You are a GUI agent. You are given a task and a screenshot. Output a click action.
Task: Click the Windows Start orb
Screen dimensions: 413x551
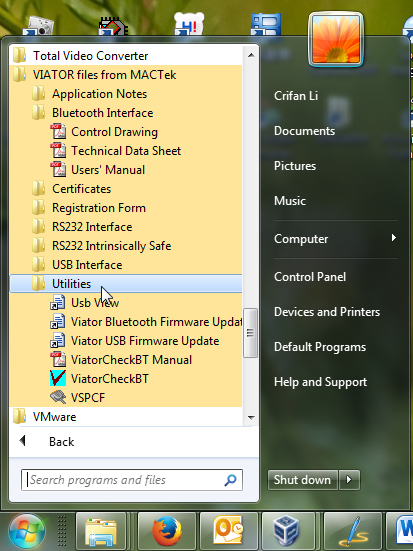click(x=27, y=532)
